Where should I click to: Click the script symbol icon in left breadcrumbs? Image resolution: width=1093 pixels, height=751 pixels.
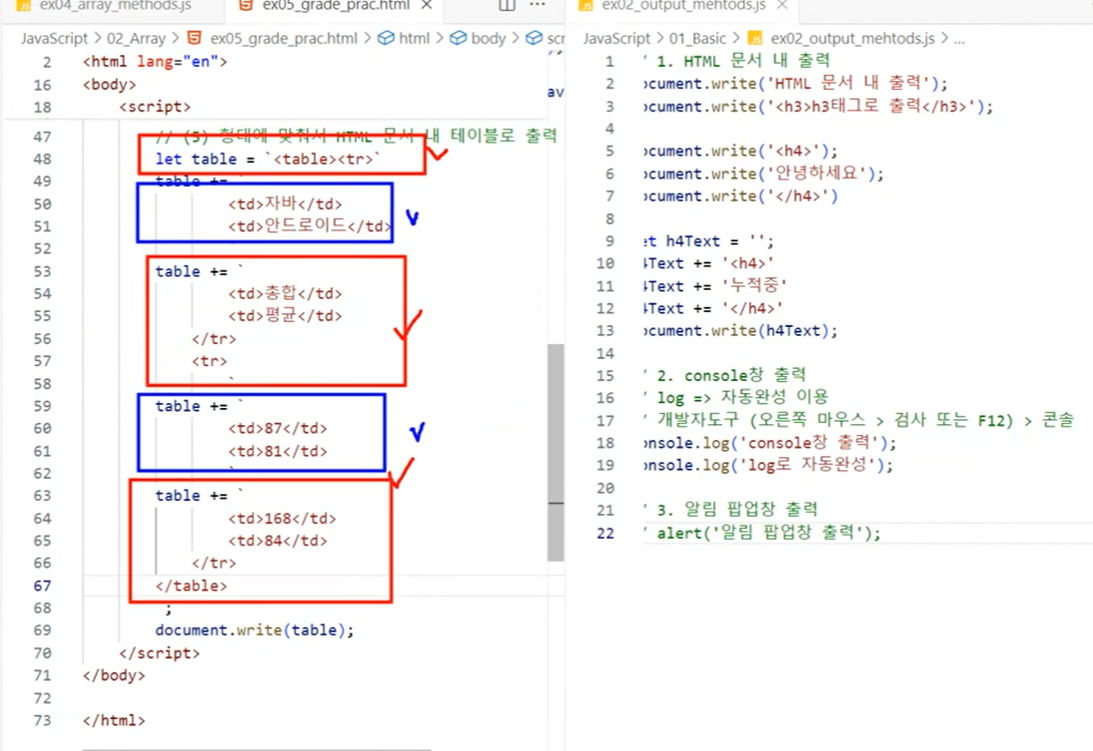(534, 38)
